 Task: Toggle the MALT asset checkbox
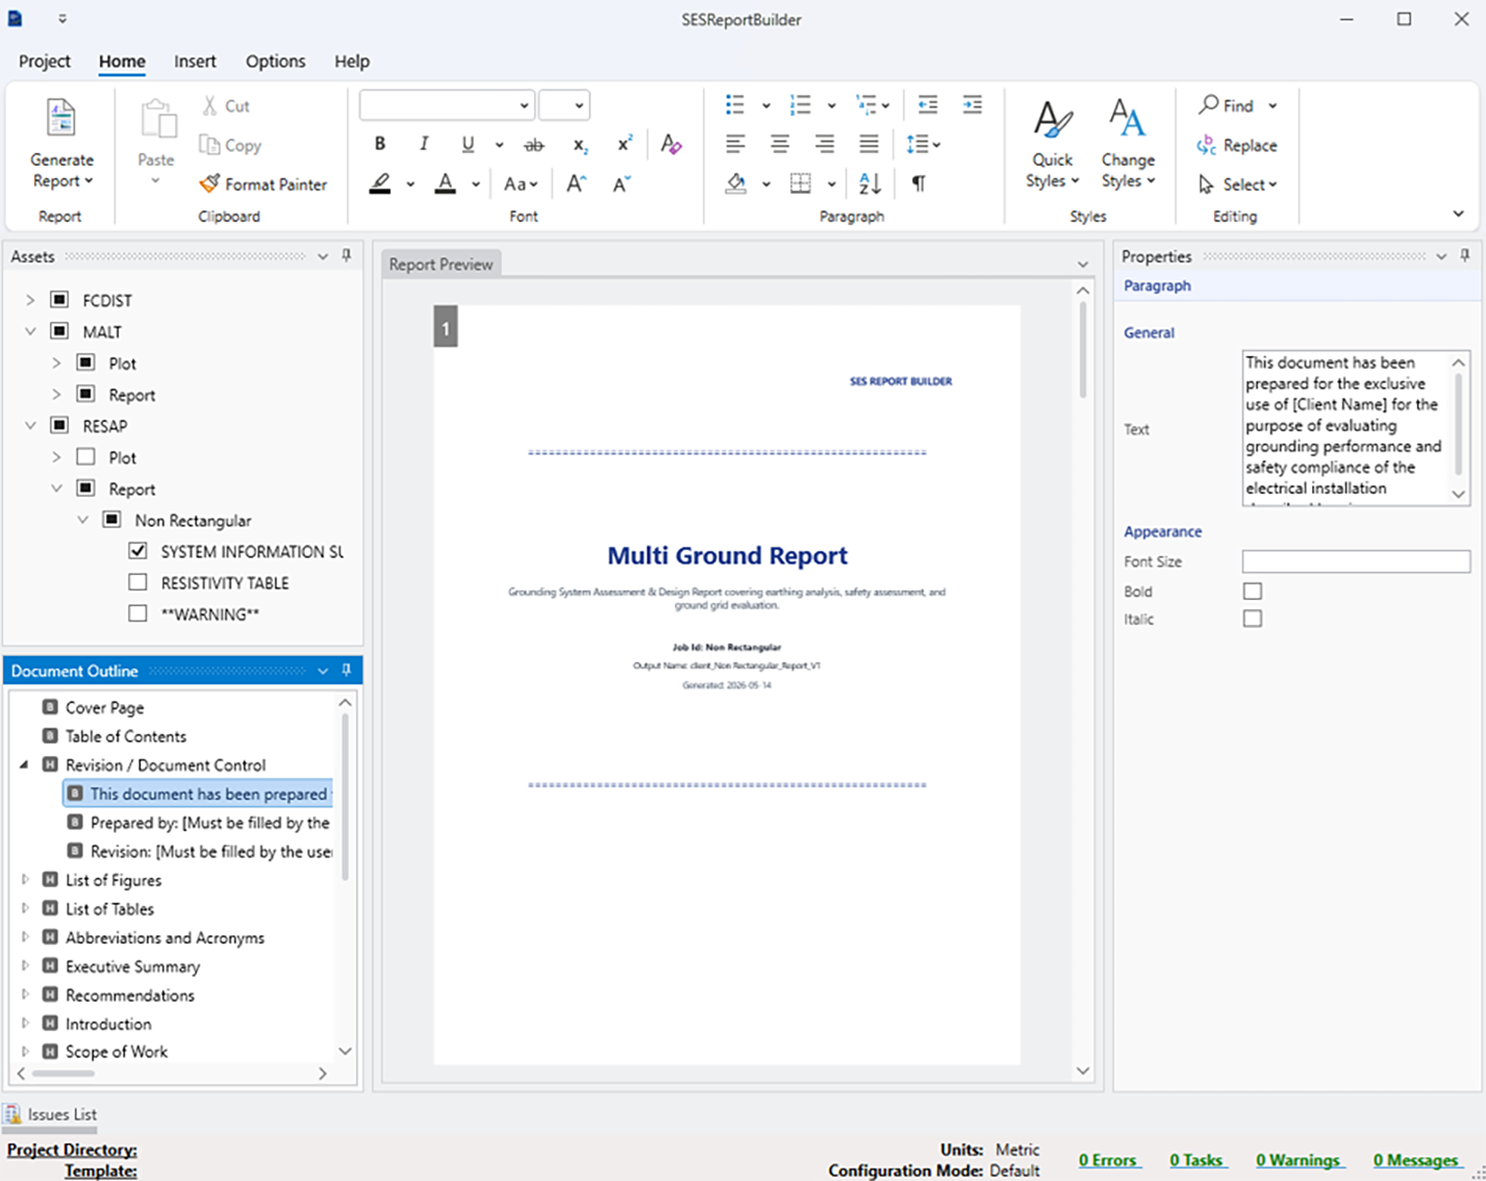coord(60,331)
